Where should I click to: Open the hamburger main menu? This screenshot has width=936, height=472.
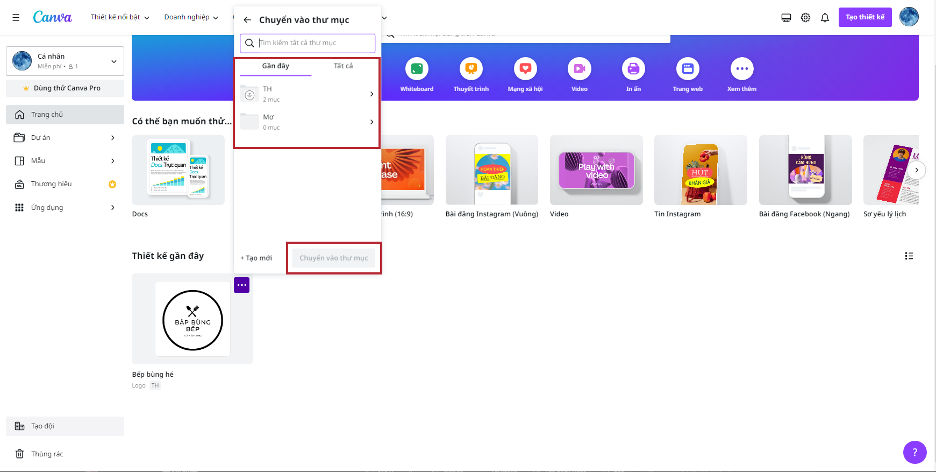point(14,17)
